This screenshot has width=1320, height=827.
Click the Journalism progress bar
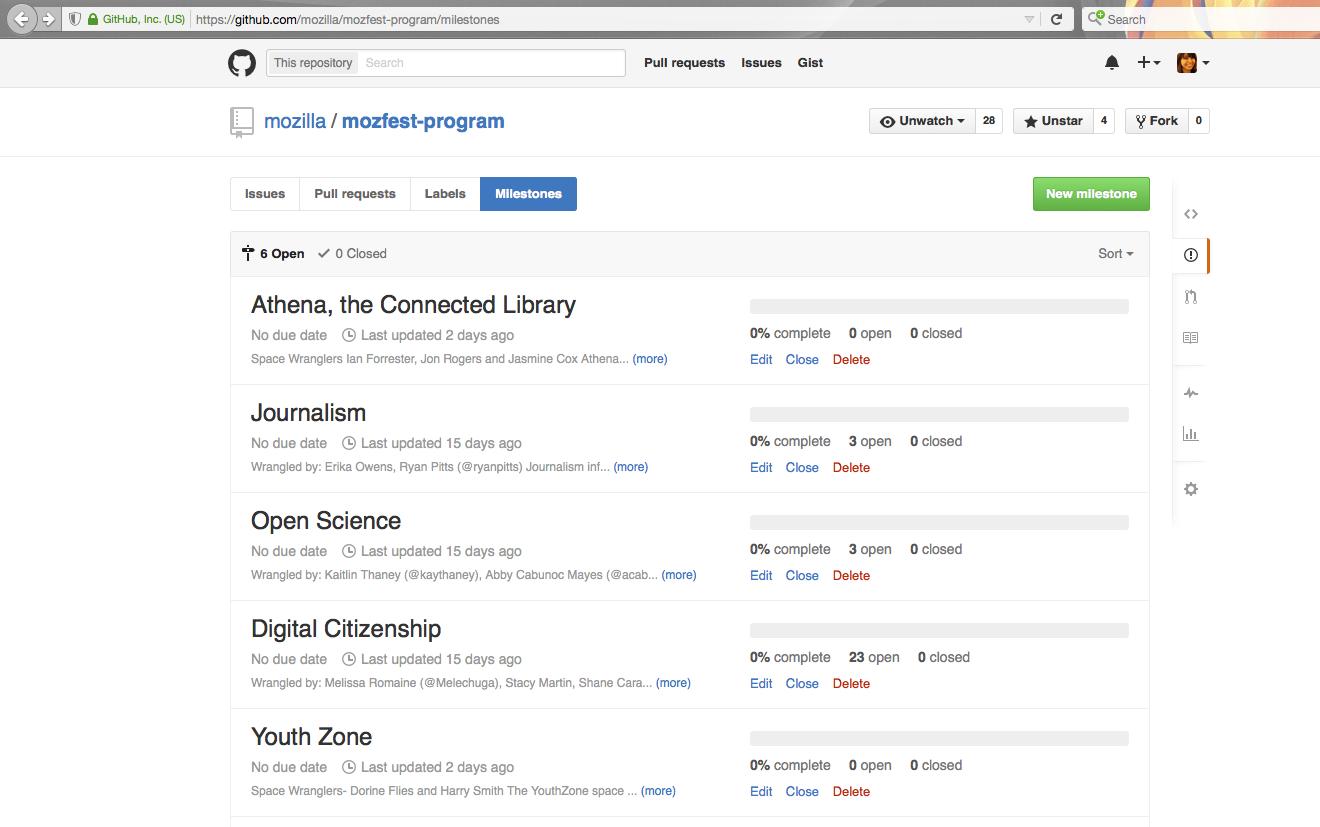pos(939,414)
